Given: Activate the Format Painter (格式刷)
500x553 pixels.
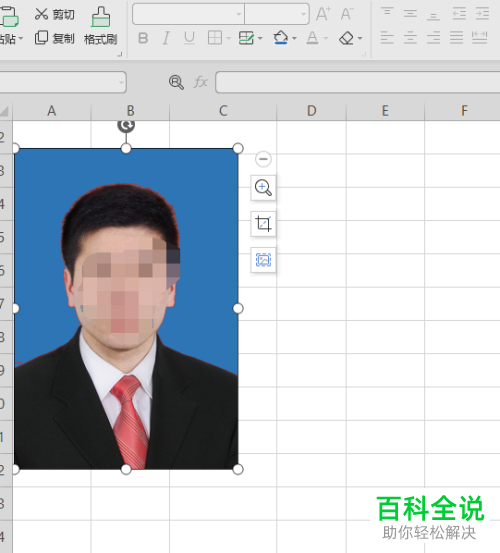Looking at the screenshot, I should [x=100, y=26].
